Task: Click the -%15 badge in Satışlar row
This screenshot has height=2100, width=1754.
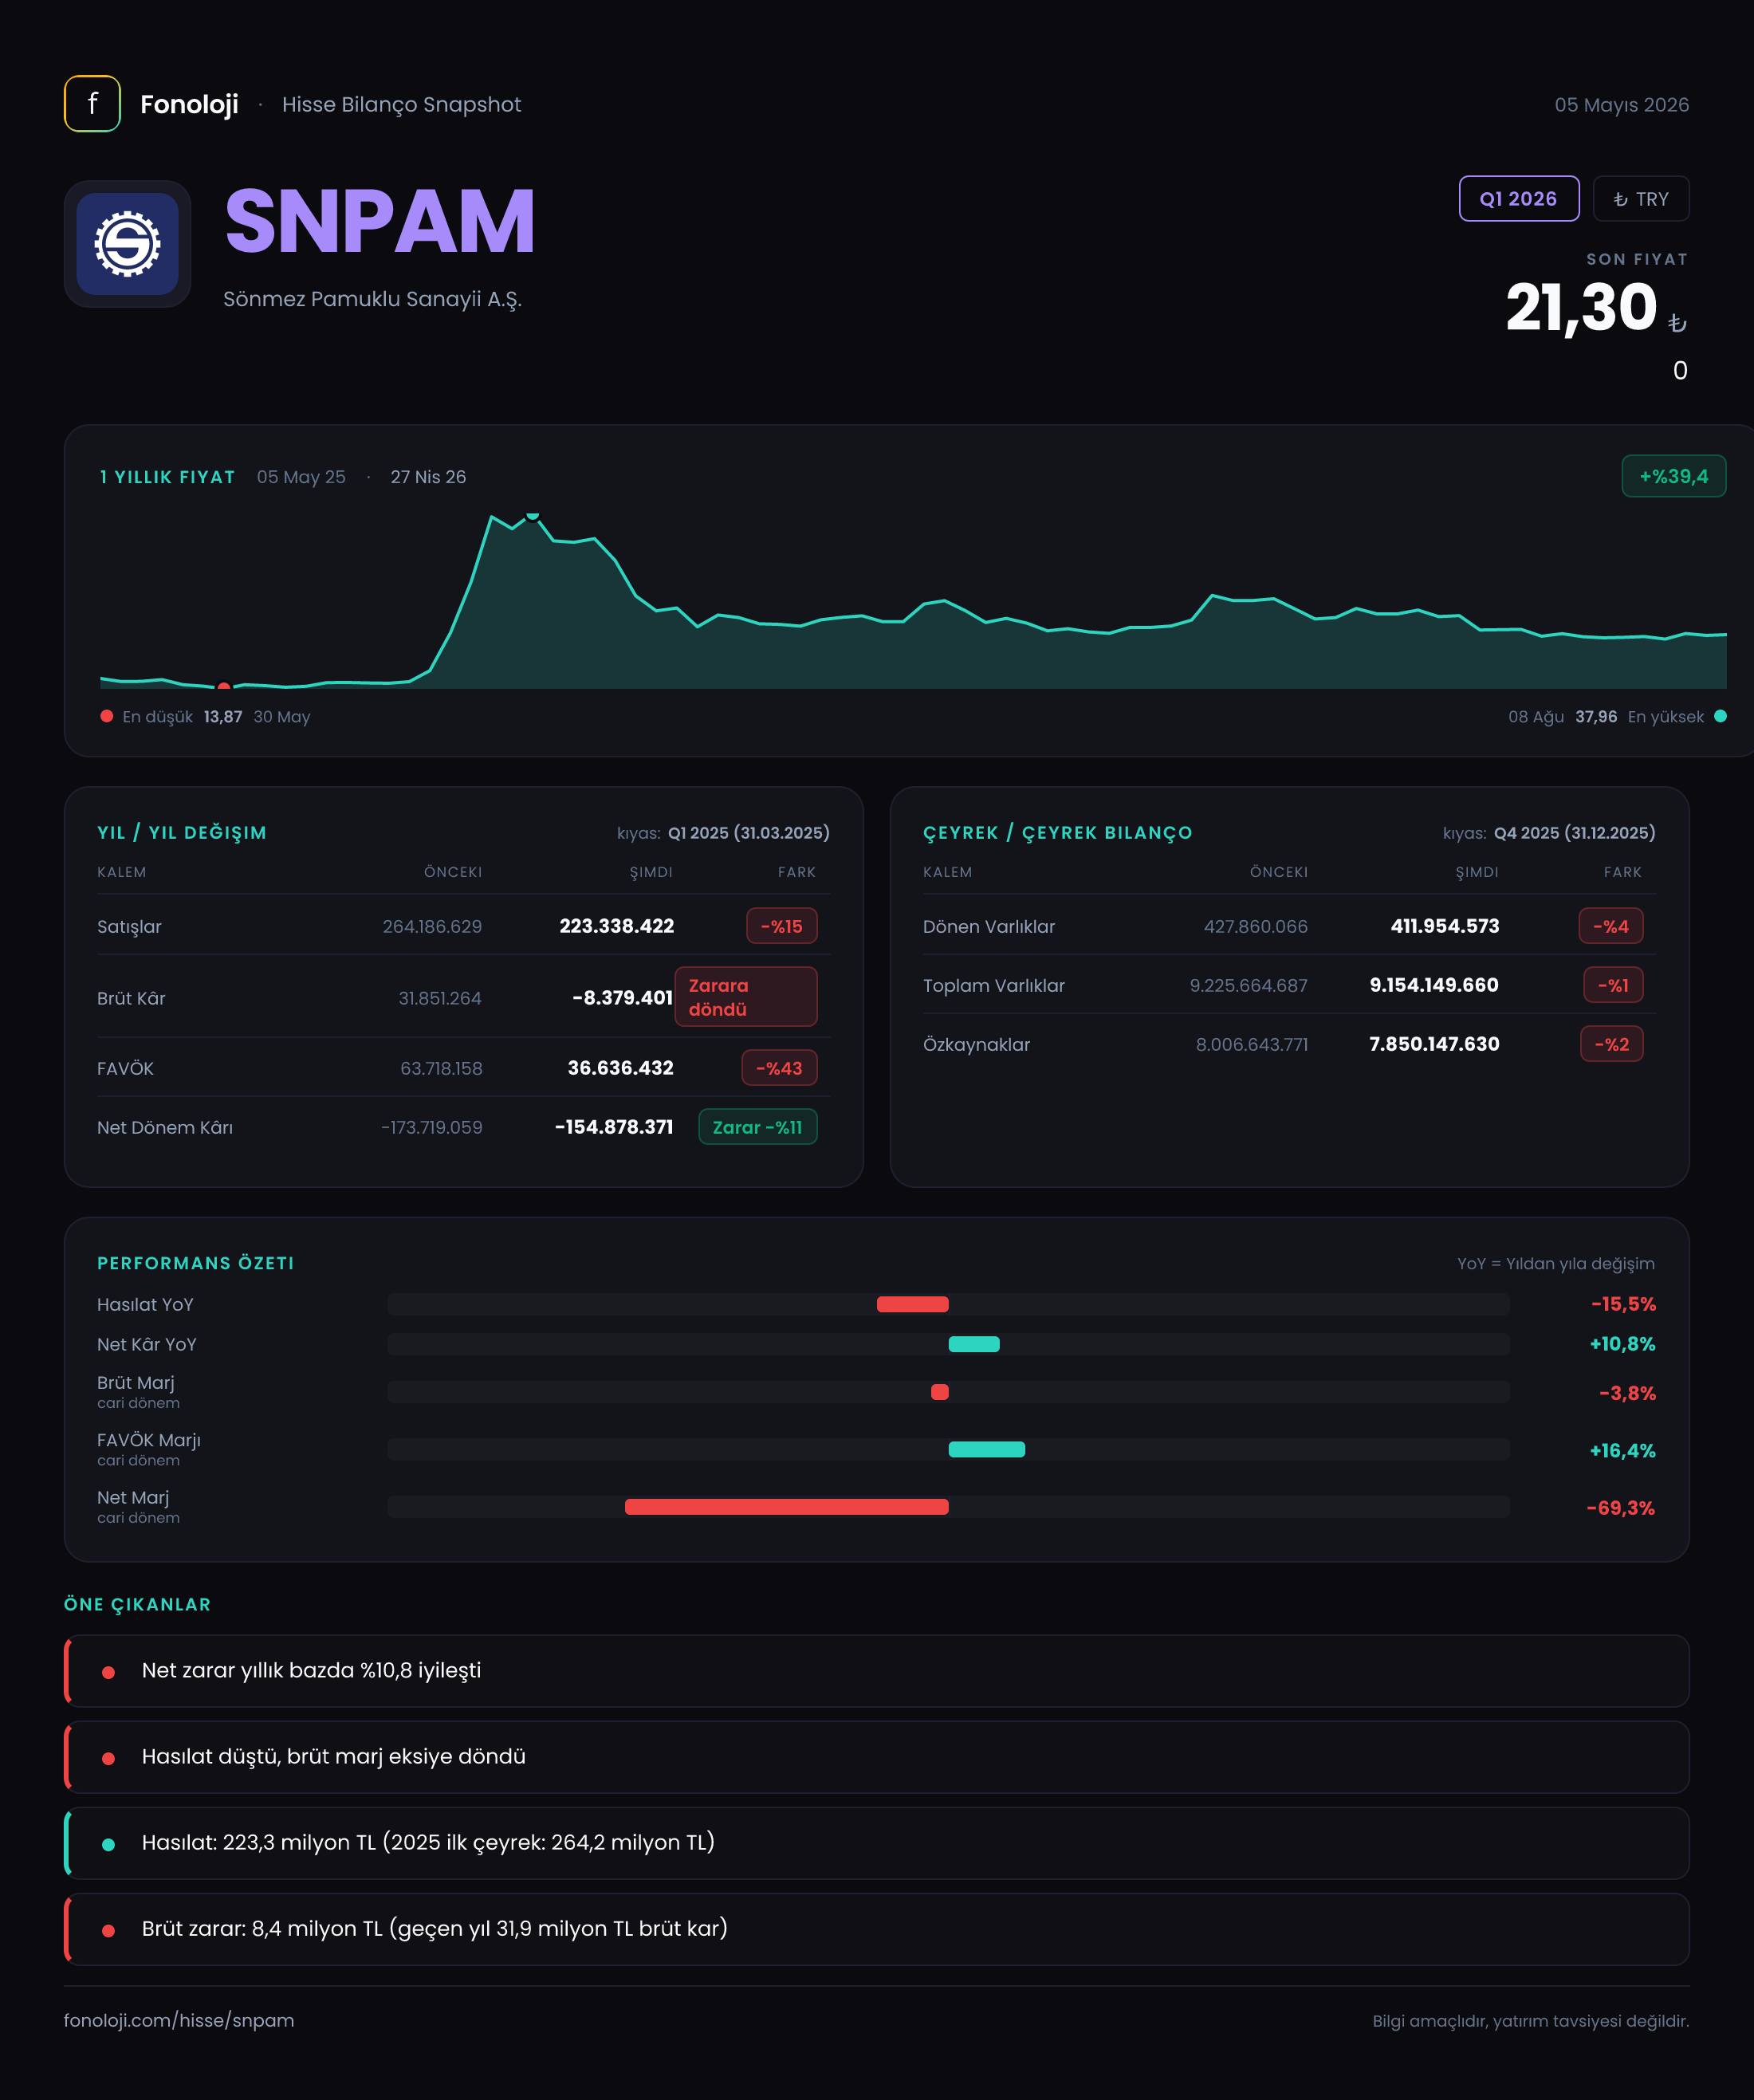Action: (x=781, y=926)
